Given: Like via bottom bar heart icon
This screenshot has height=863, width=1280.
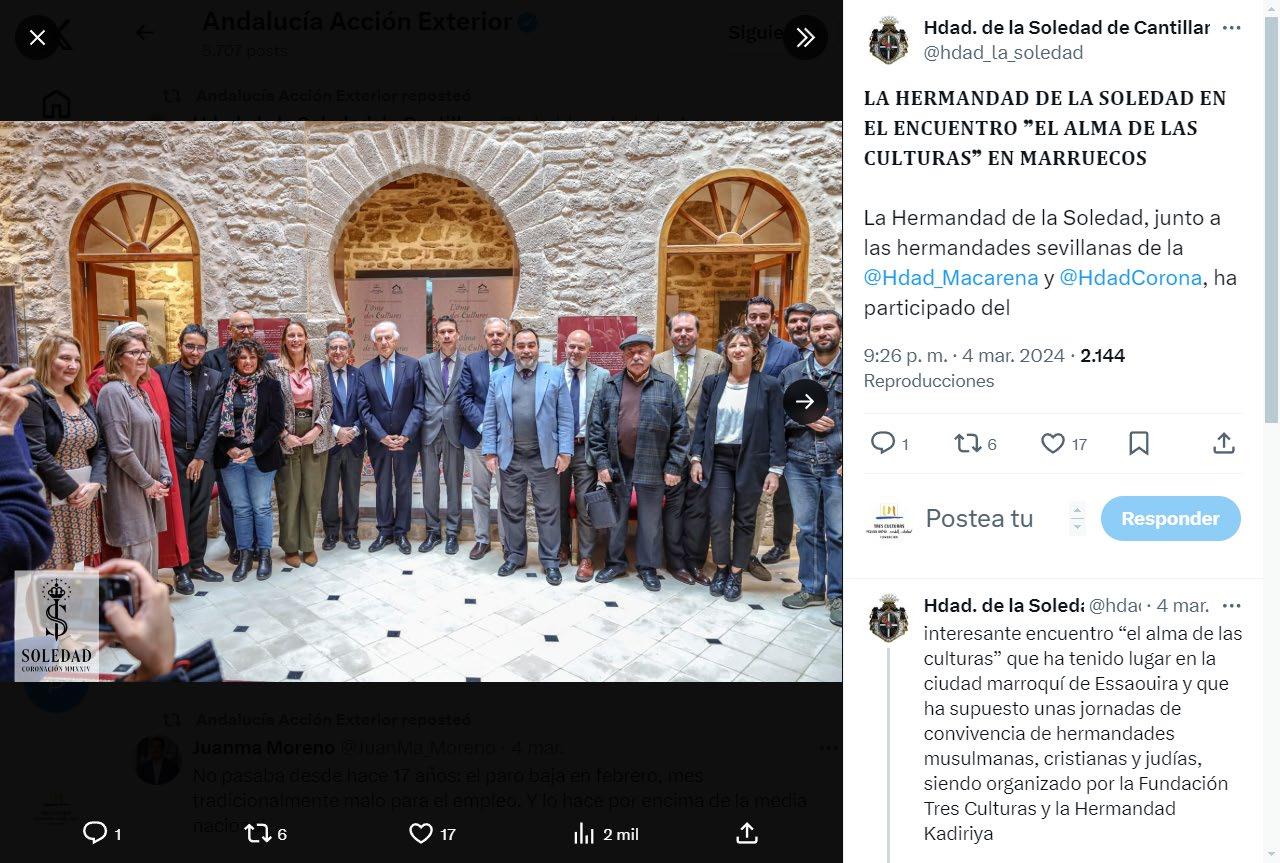Looking at the screenshot, I should tap(421, 833).
